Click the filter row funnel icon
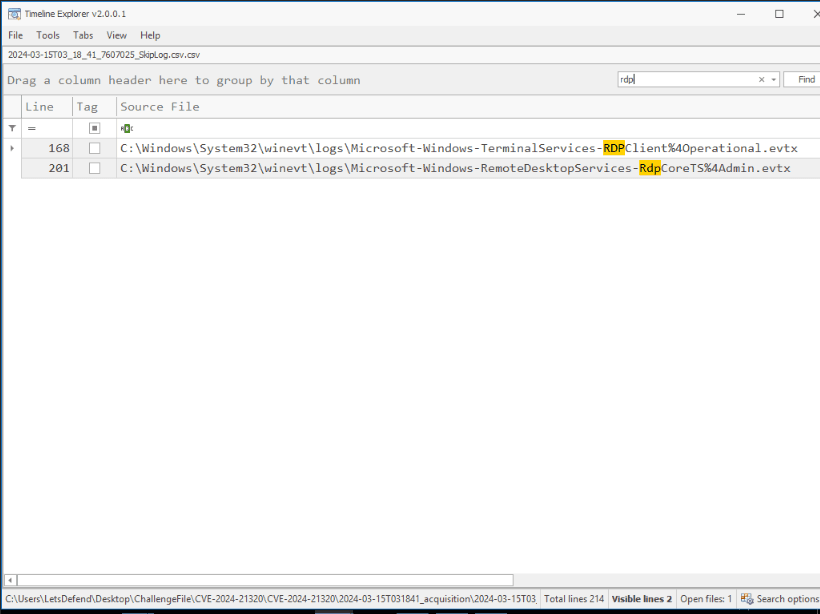 point(12,128)
